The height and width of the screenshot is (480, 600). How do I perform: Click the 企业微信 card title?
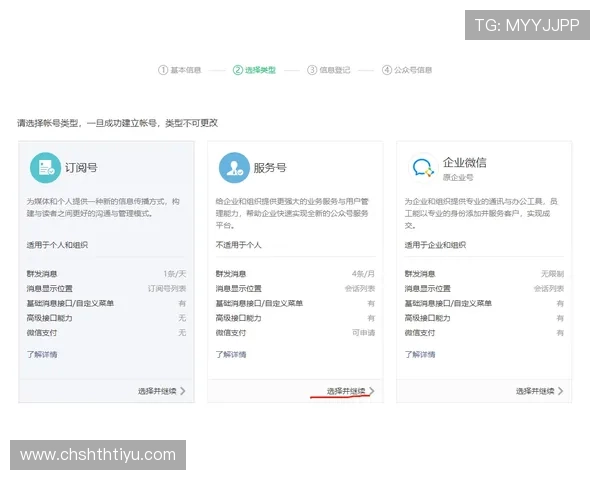coord(465,163)
